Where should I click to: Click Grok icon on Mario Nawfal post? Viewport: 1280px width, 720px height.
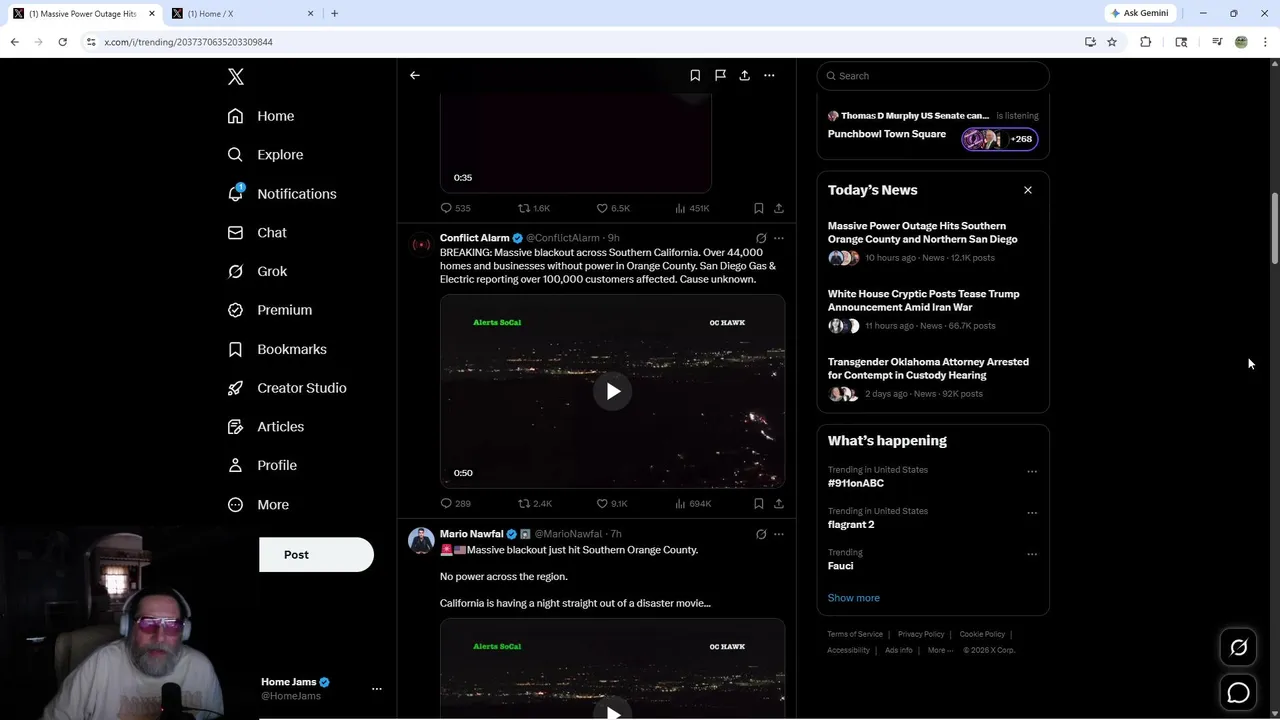(x=761, y=534)
